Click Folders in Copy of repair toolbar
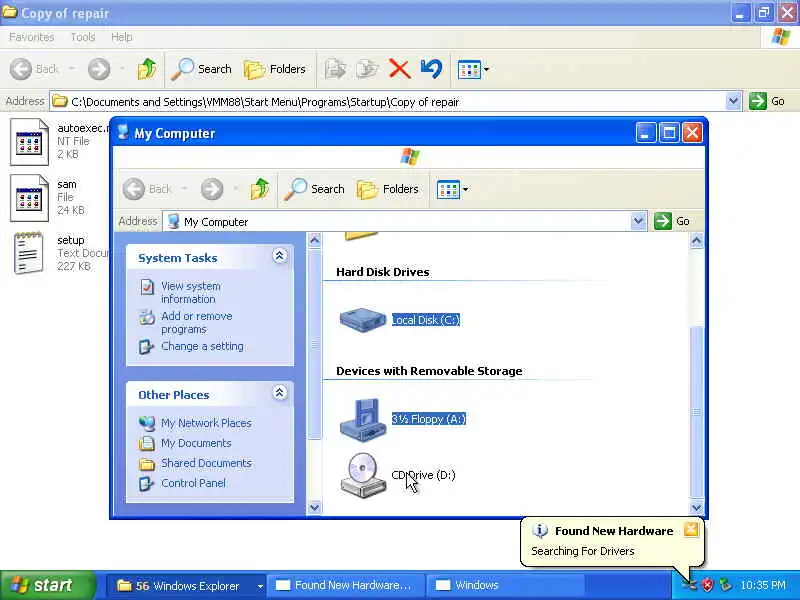This screenshot has width=800, height=600. point(275,69)
